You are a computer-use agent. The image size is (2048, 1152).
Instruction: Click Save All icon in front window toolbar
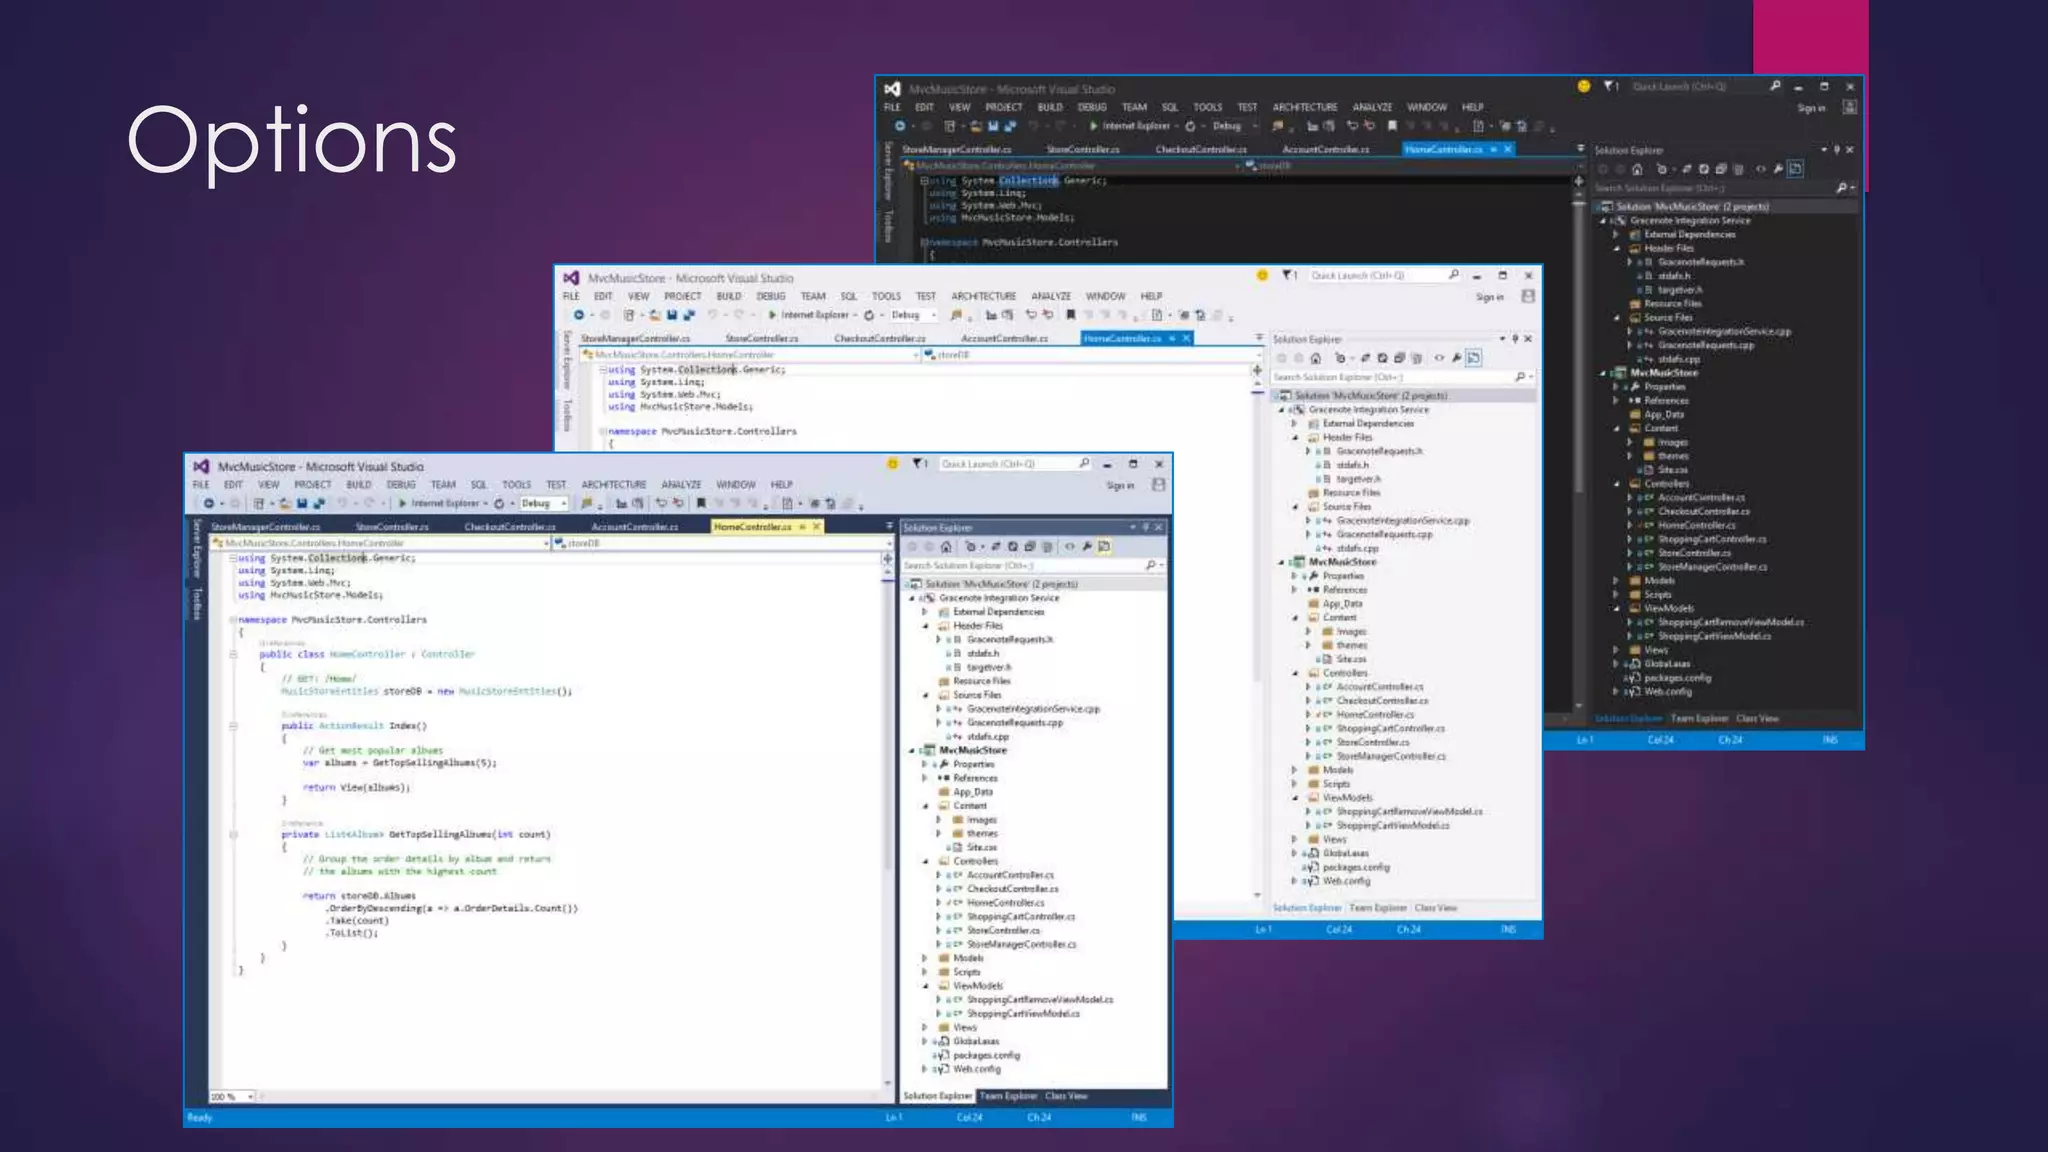318,504
